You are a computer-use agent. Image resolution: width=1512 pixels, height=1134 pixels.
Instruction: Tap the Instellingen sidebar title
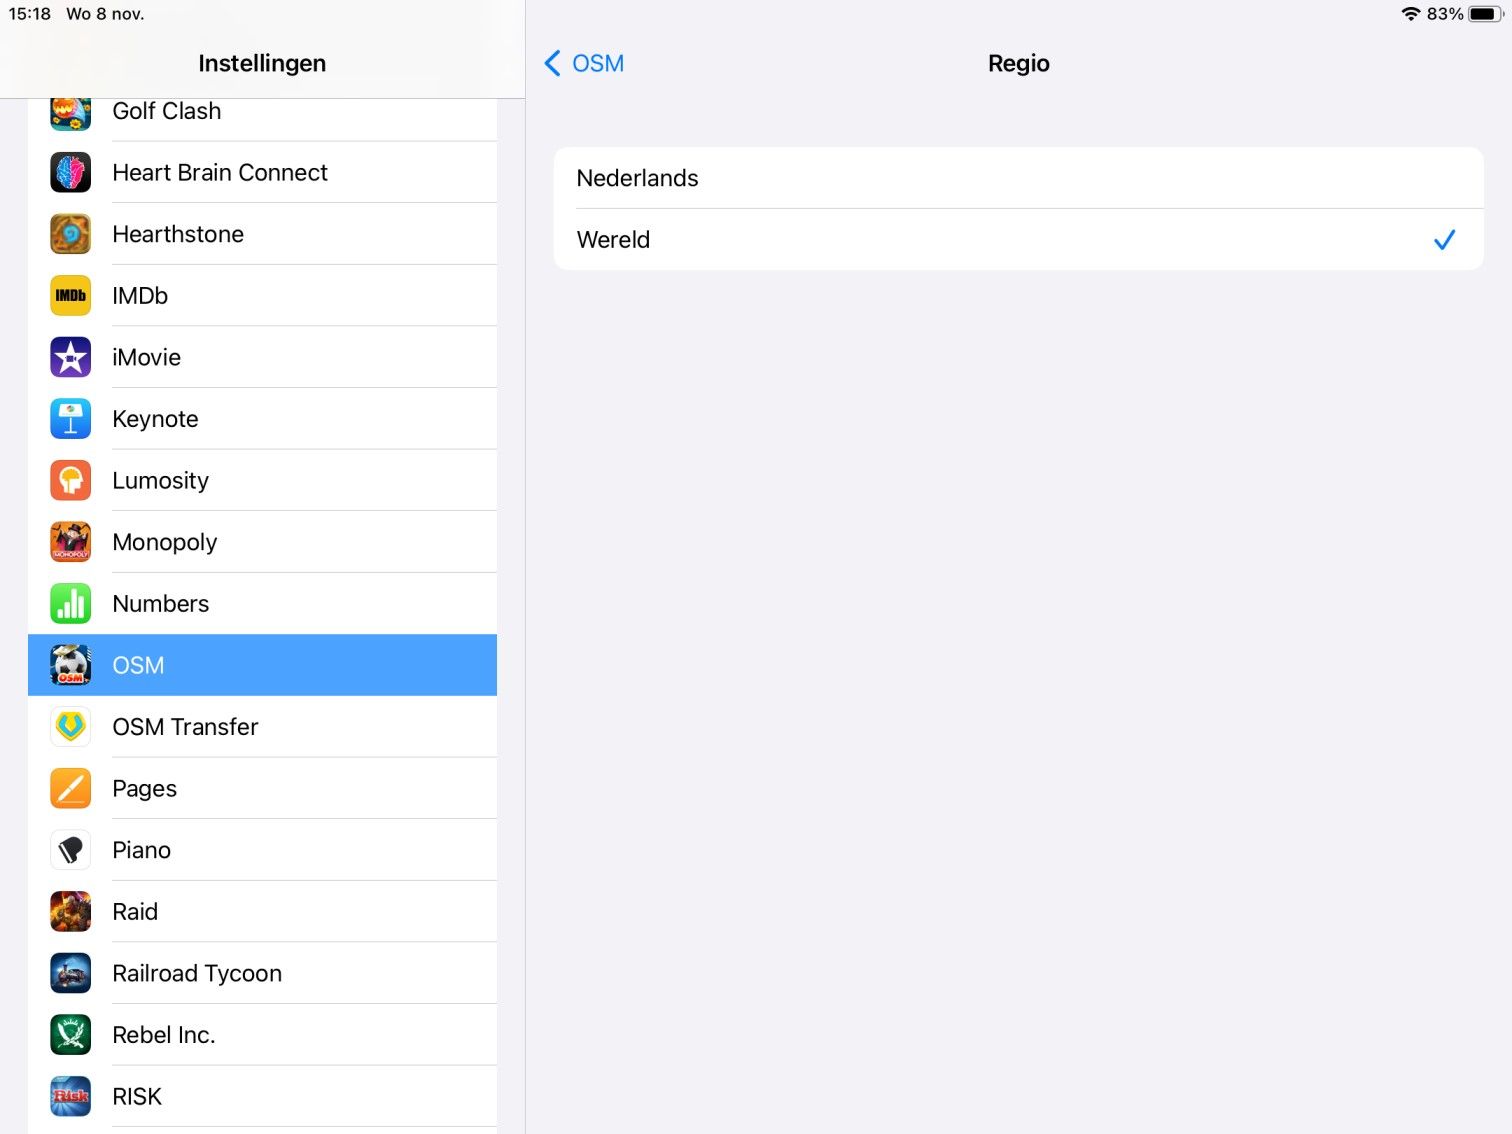point(262,63)
